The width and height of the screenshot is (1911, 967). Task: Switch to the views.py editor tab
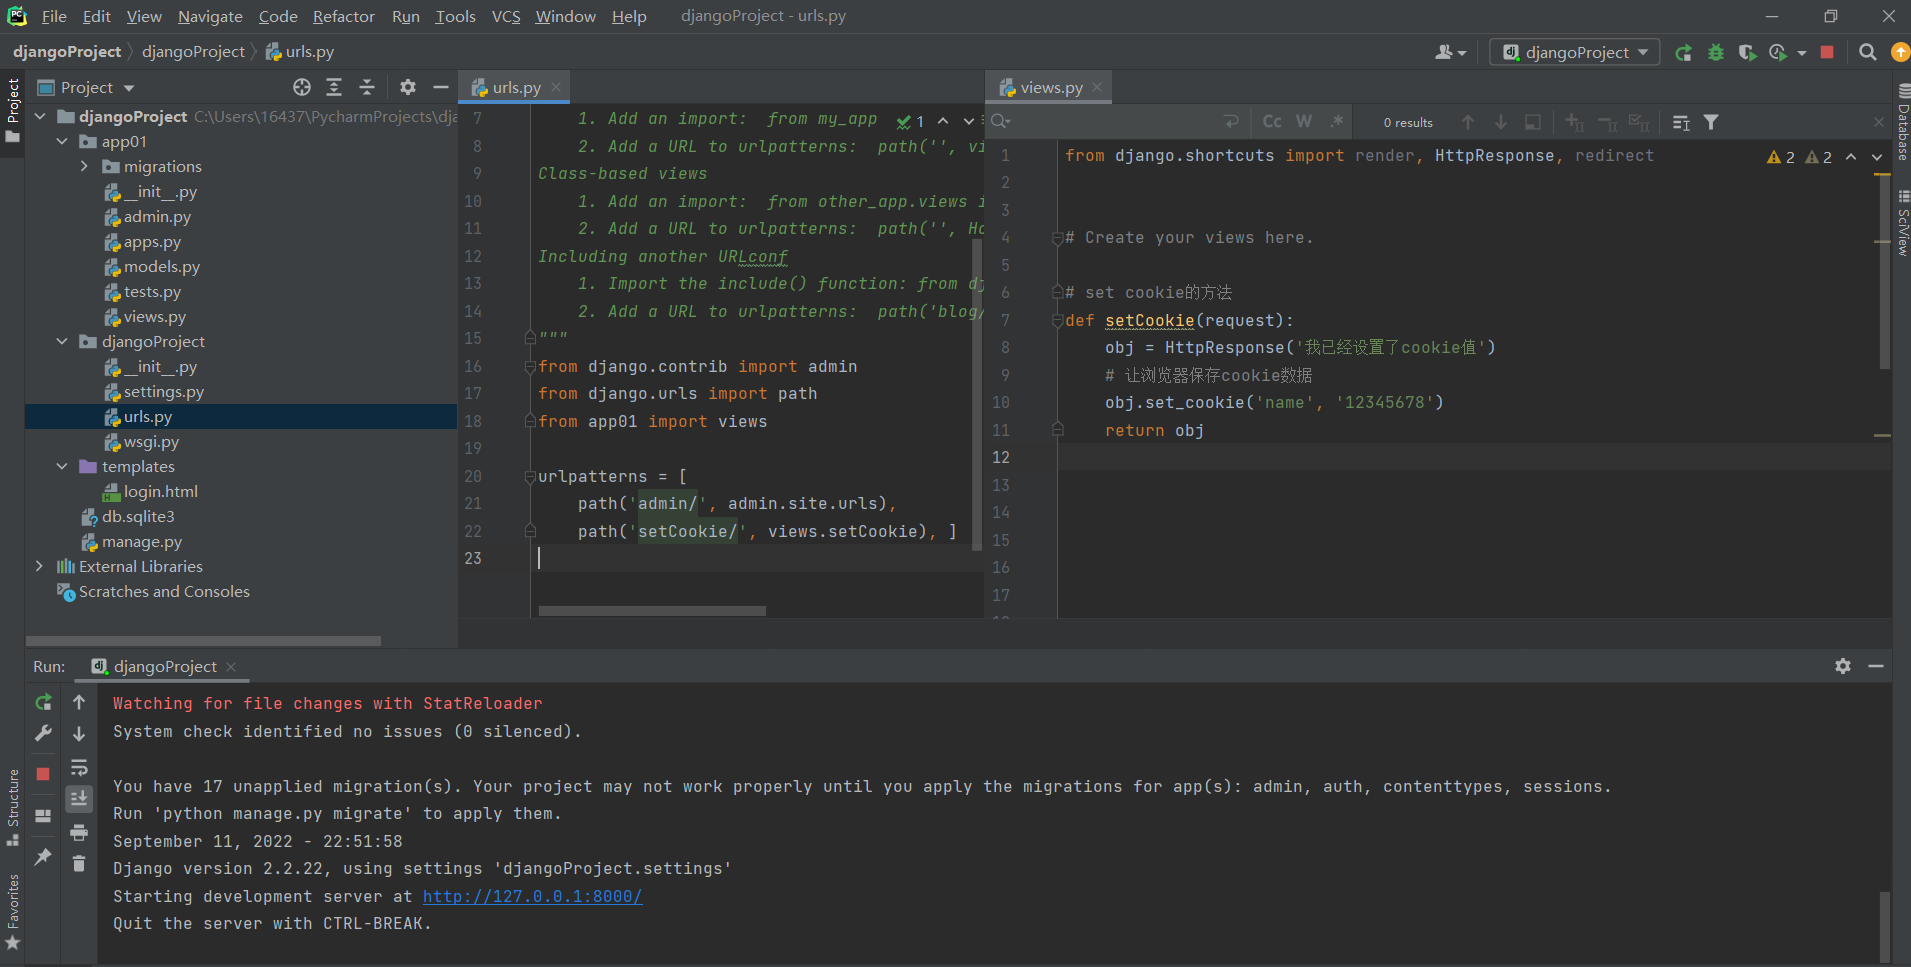coord(1050,88)
